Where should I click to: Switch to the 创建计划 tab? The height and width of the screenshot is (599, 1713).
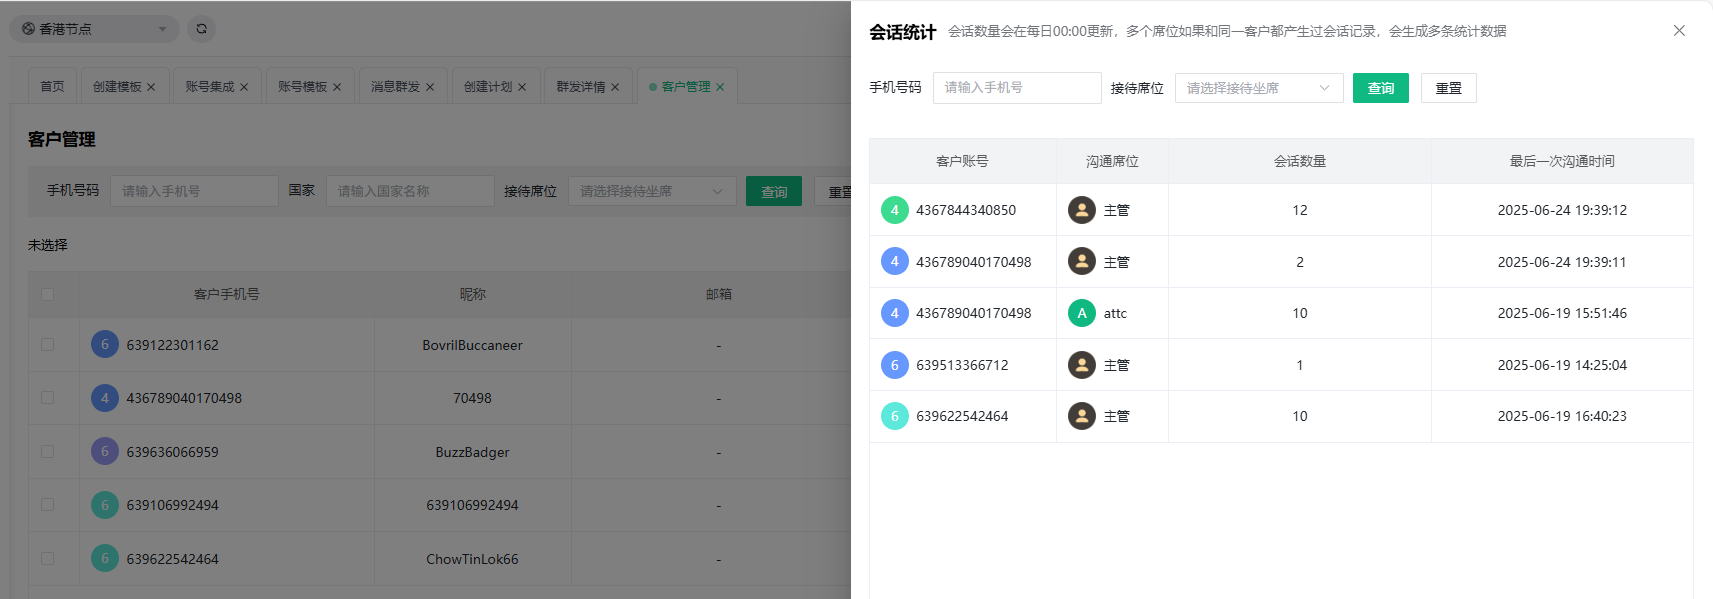coord(488,87)
